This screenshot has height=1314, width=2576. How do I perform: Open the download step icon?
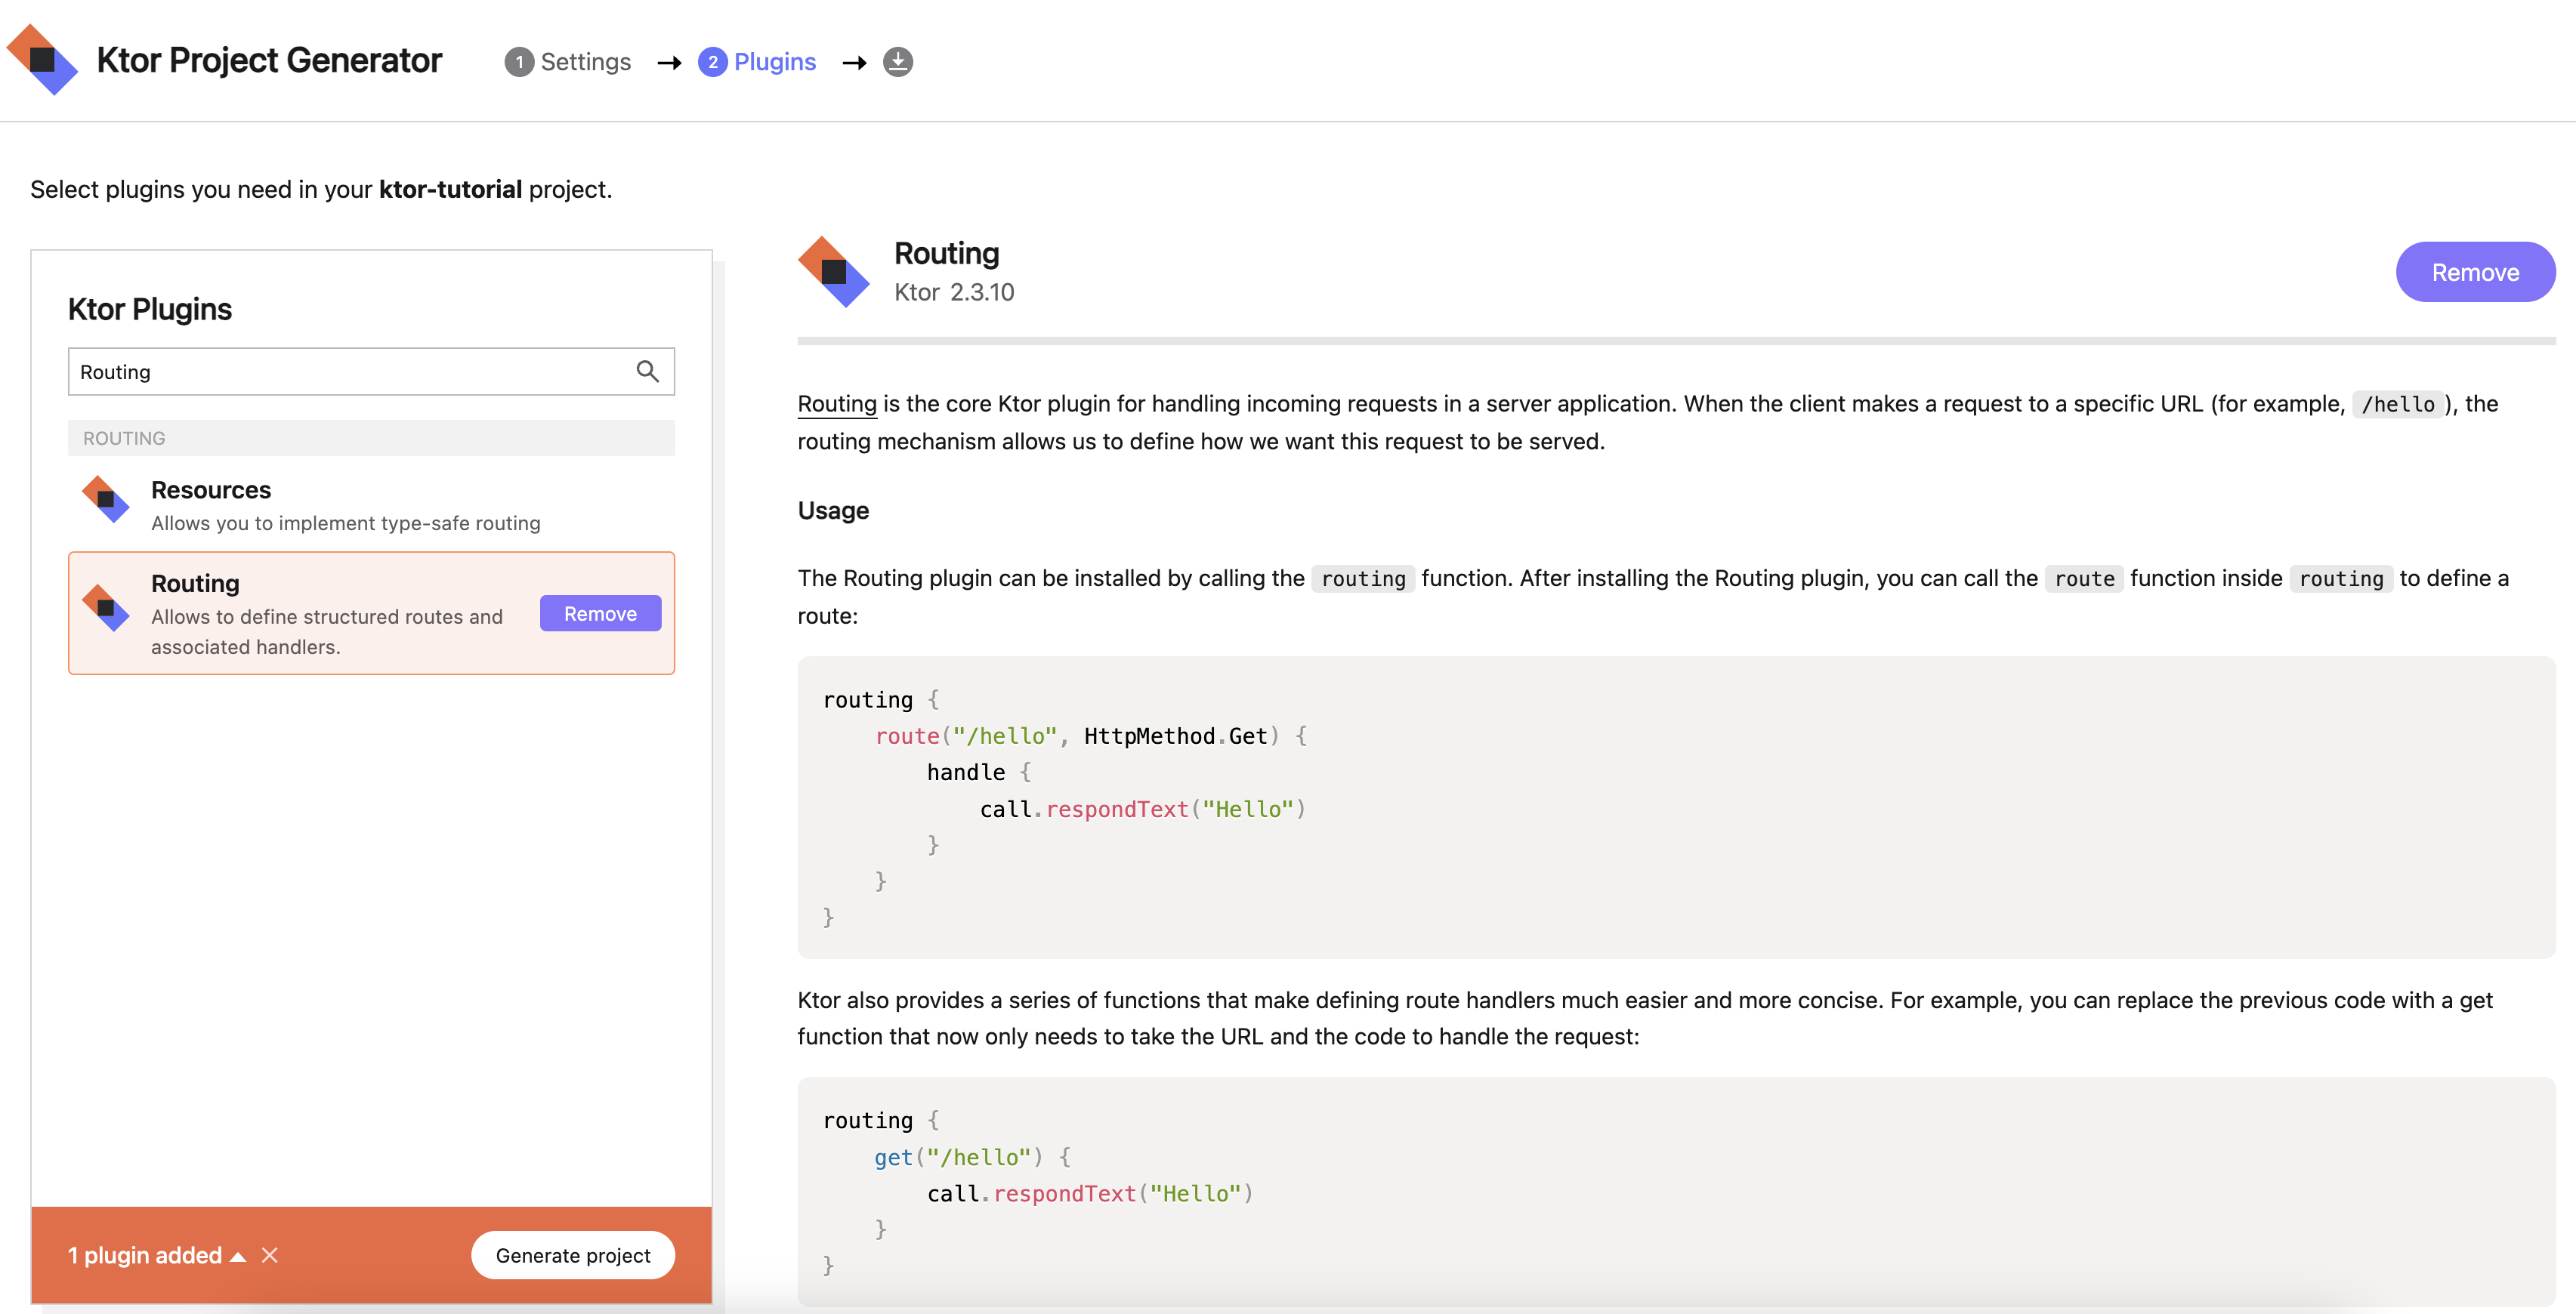(x=897, y=62)
